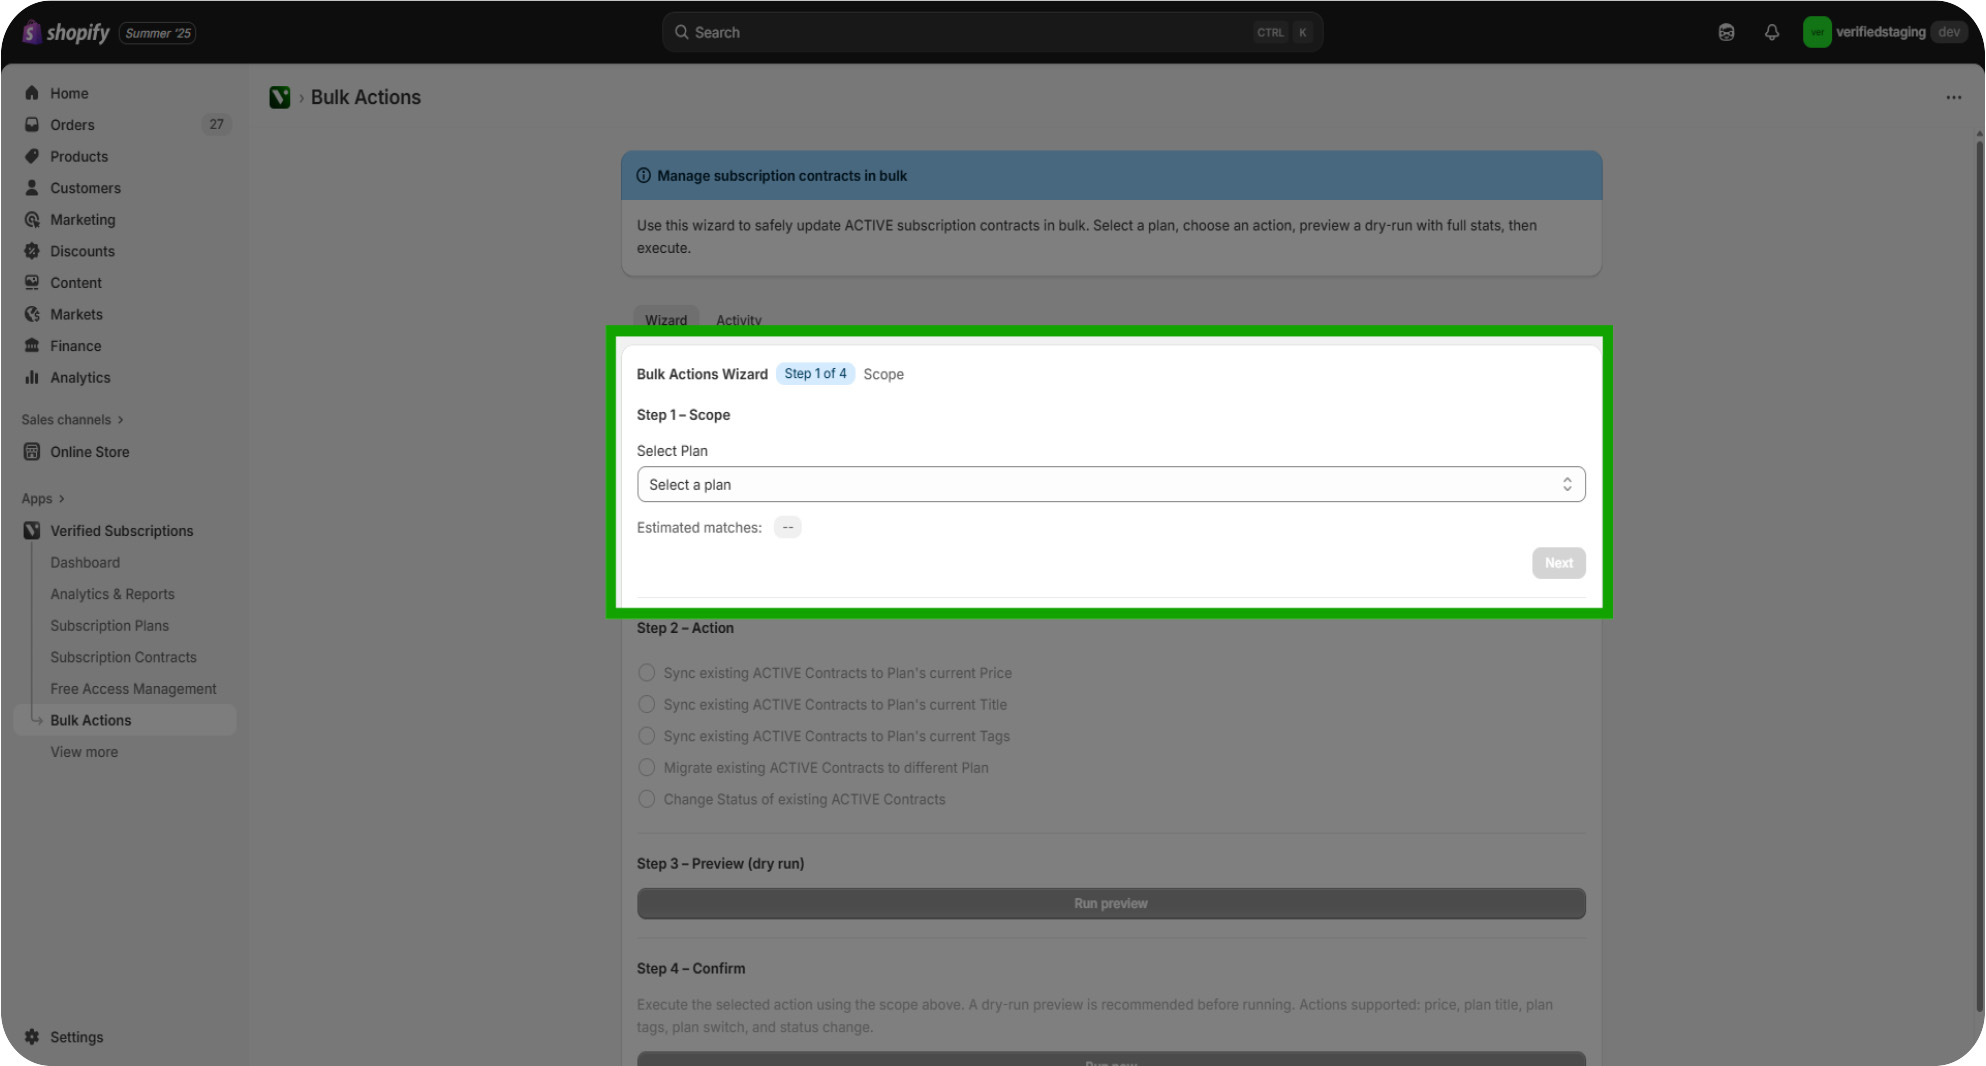Expand View more in app navigation
Image resolution: width=1986 pixels, height=1066 pixels.
point(84,752)
